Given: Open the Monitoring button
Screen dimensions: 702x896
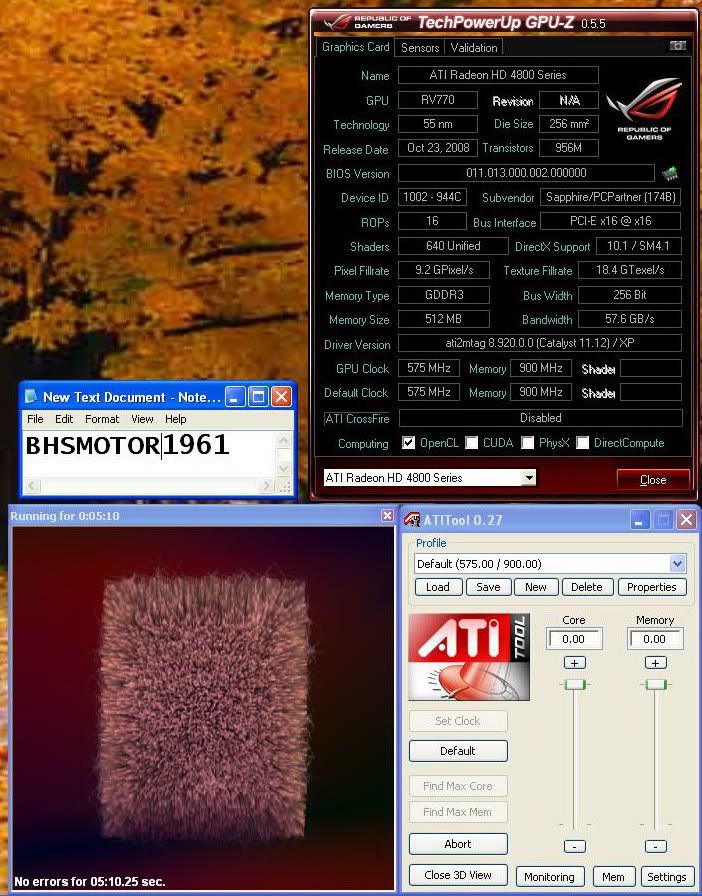Looking at the screenshot, I should pyautogui.click(x=549, y=877).
